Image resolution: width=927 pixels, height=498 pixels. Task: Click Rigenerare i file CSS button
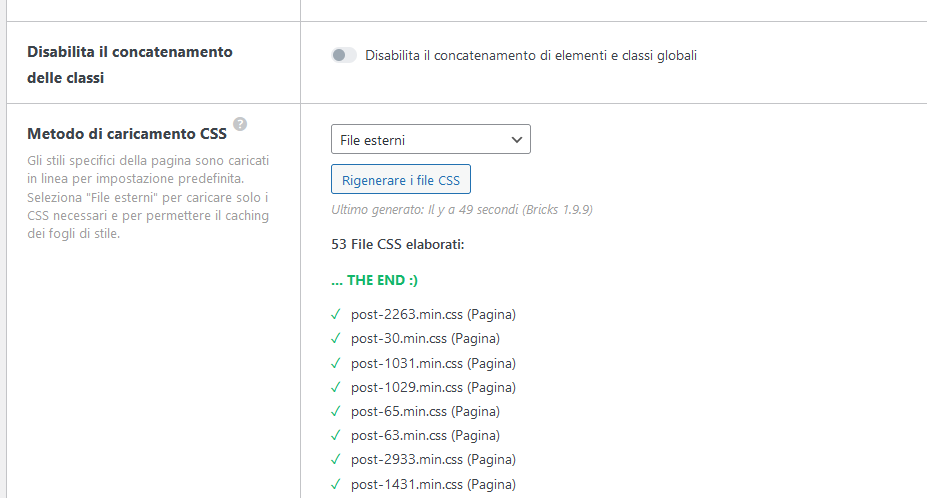tap(400, 180)
